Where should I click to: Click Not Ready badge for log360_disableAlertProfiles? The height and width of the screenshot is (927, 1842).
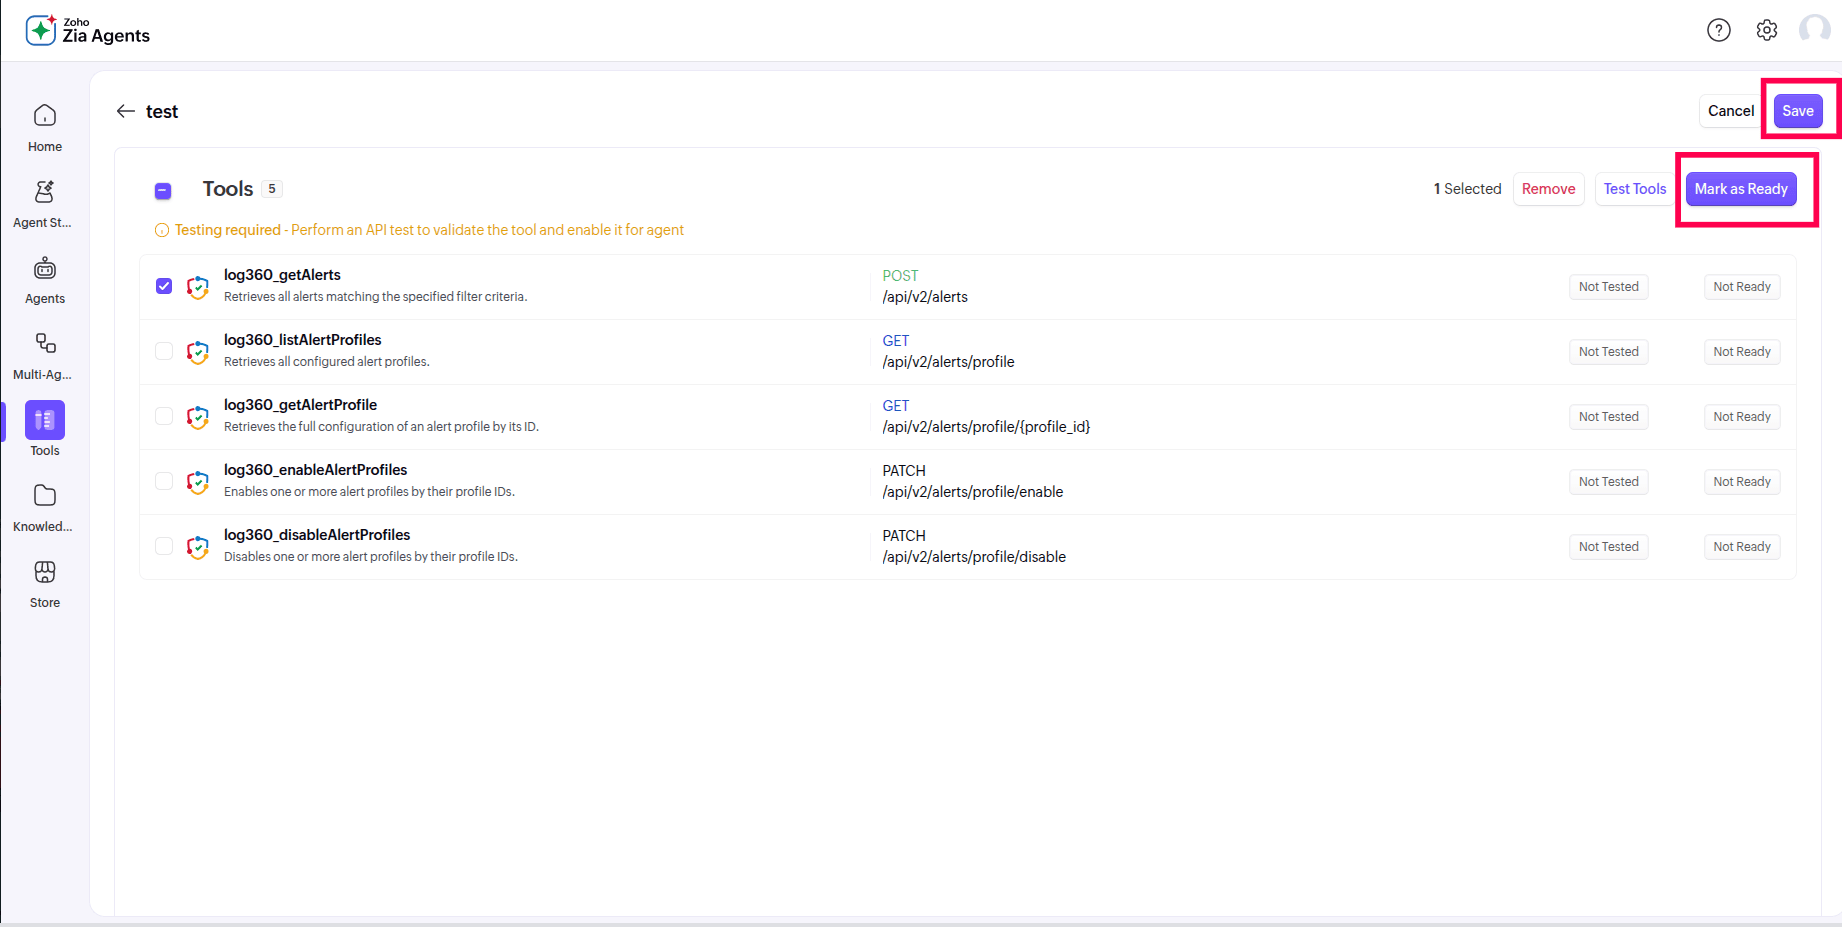[x=1741, y=547]
